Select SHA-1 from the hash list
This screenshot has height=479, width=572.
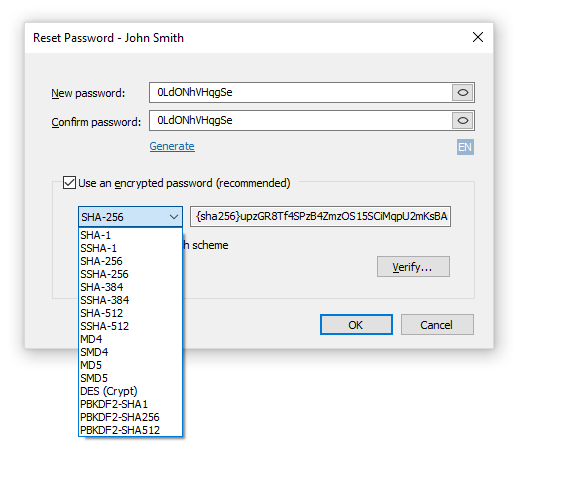click(130, 235)
